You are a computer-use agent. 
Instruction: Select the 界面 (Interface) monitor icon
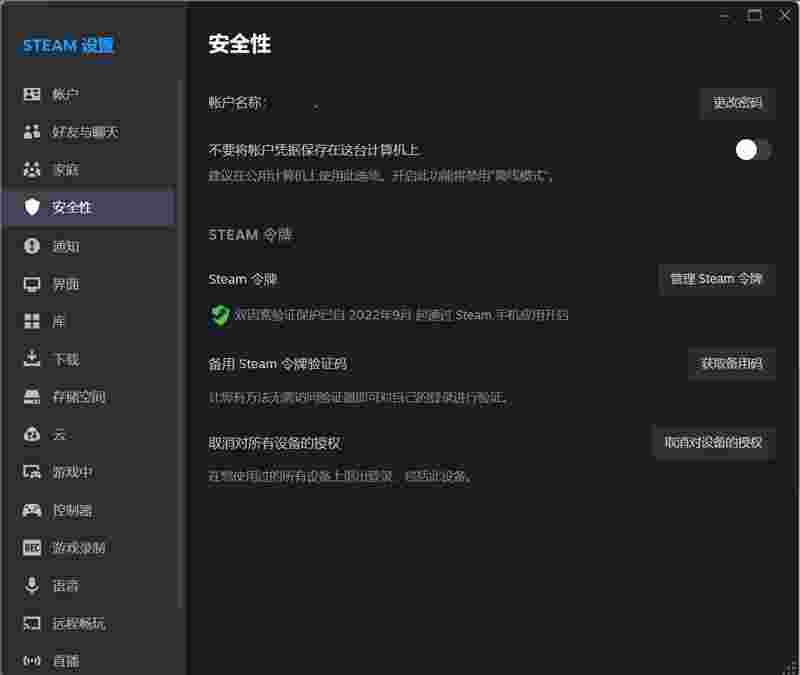[x=32, y=284]
